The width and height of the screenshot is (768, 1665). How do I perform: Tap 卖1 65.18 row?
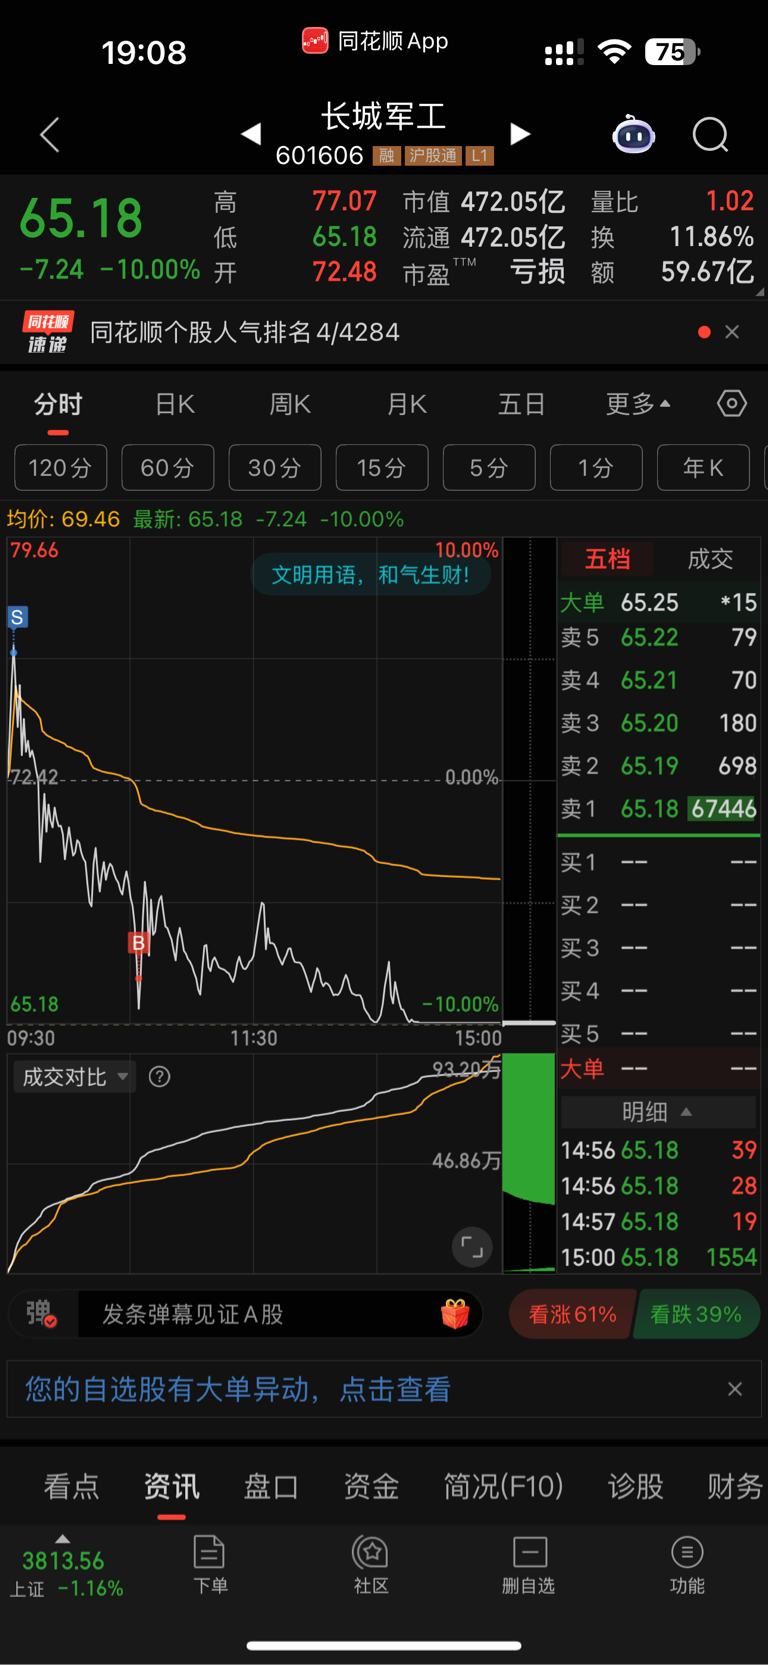click(x=658, y=808)
